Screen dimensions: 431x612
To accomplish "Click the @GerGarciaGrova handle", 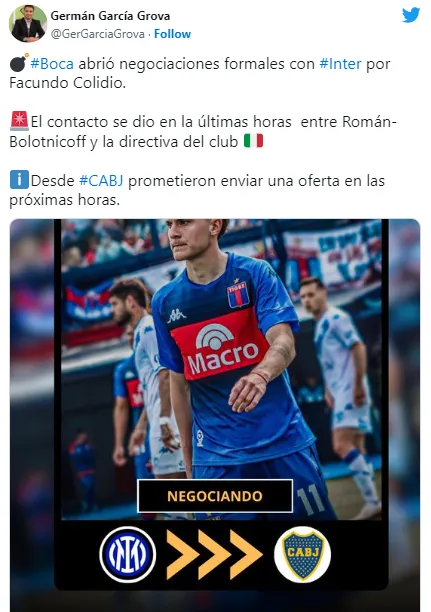I will (x=98, y=34).
